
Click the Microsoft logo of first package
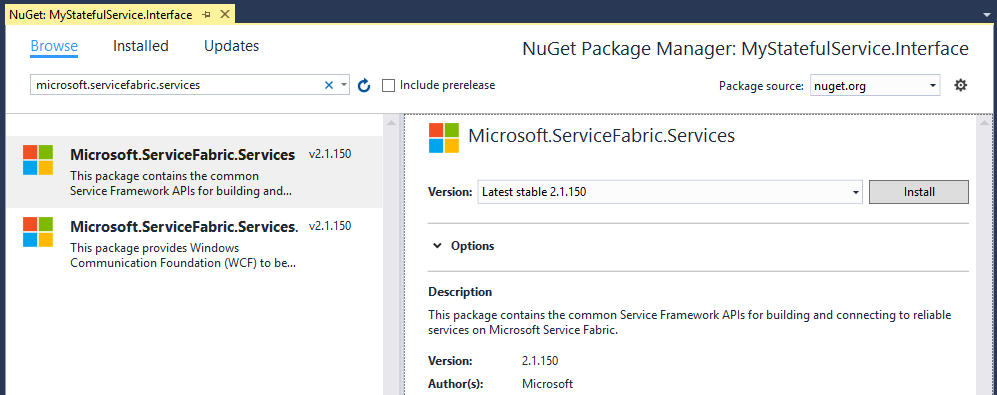pos(38,160)
